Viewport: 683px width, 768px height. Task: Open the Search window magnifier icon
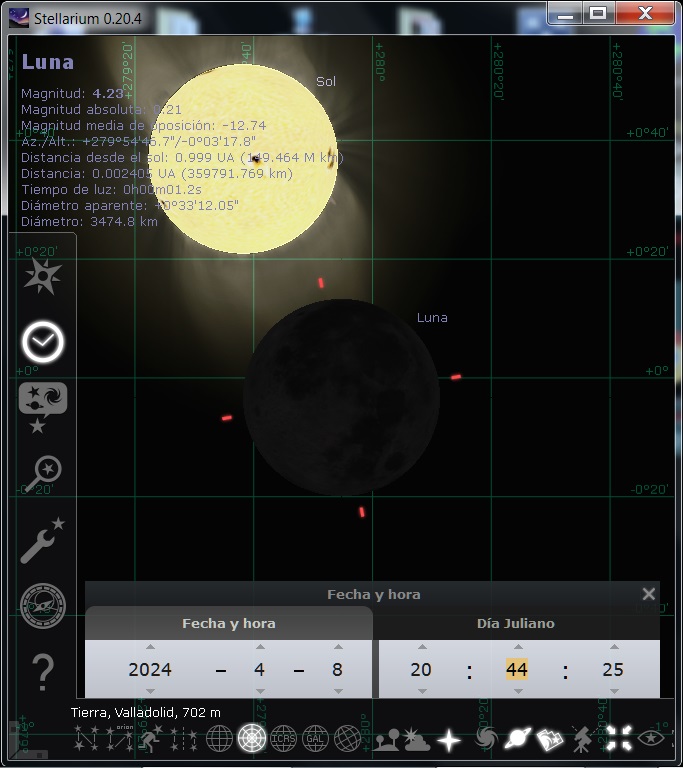tap(43, 474)
